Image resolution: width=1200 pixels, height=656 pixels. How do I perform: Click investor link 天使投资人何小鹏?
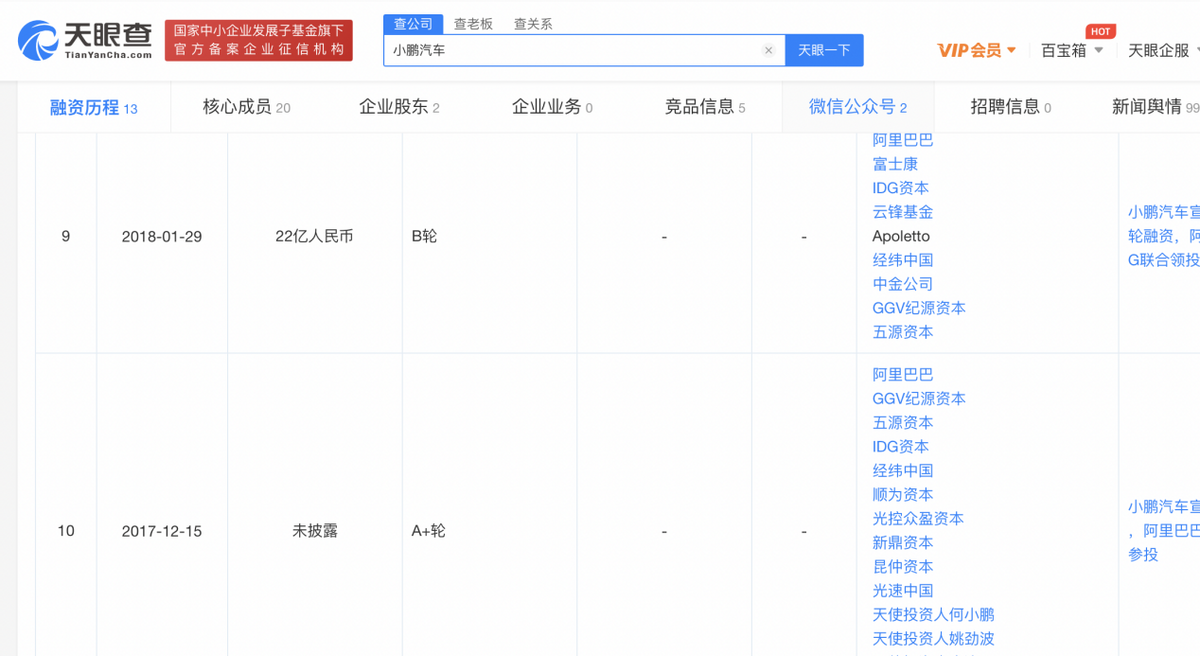click(933, 615)
